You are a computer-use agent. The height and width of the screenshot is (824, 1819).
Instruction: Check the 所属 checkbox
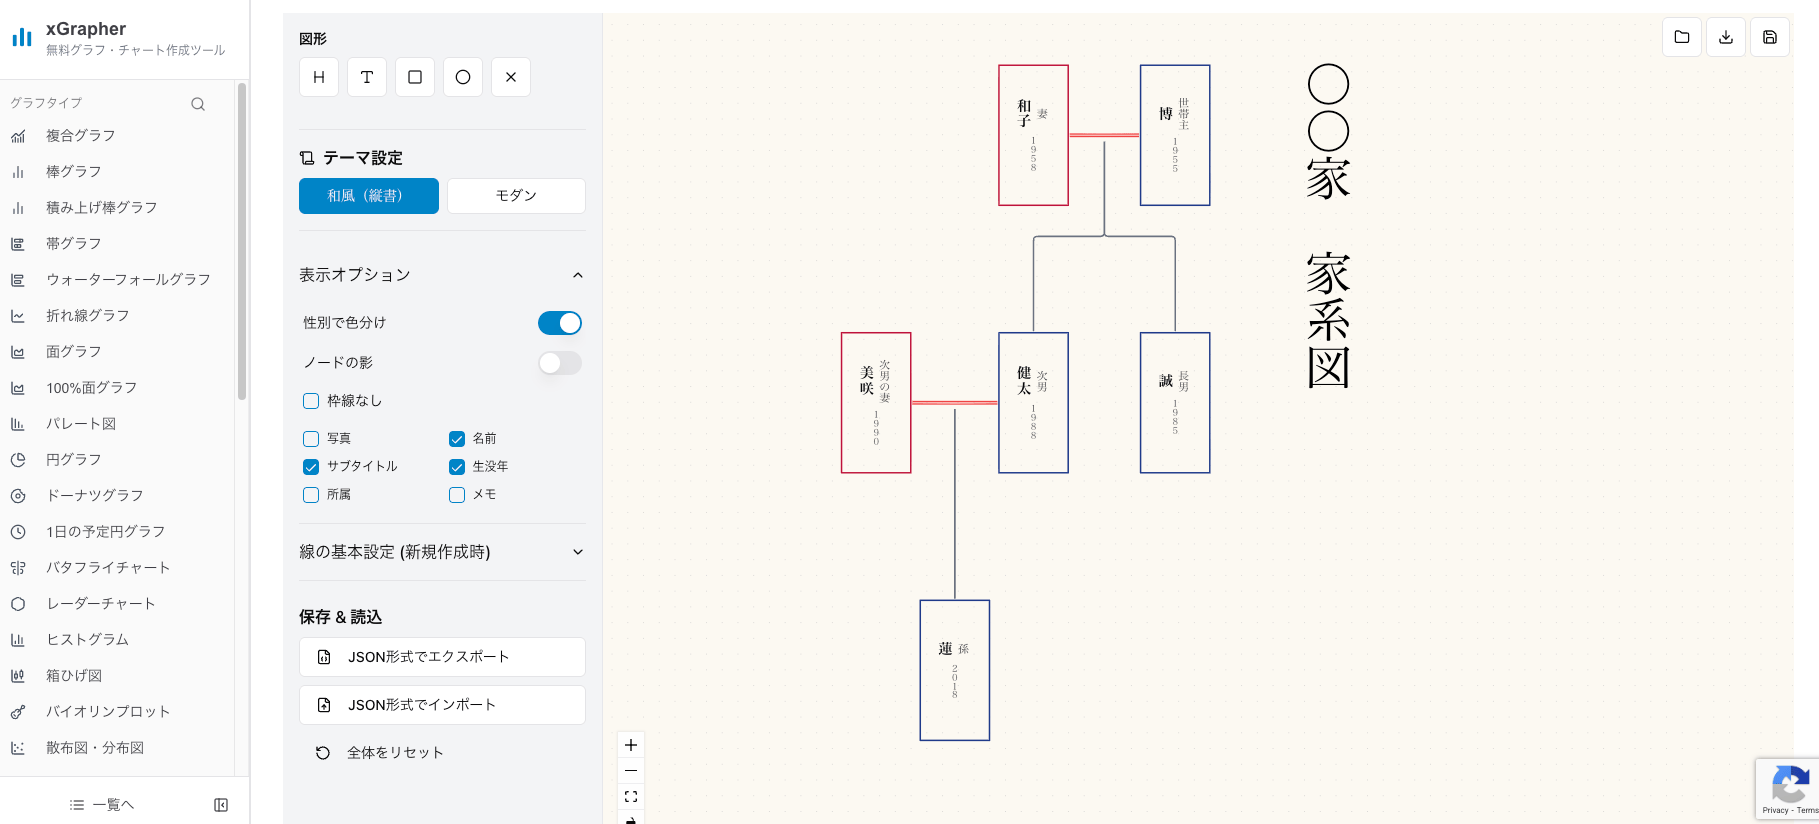coord(311,495)
